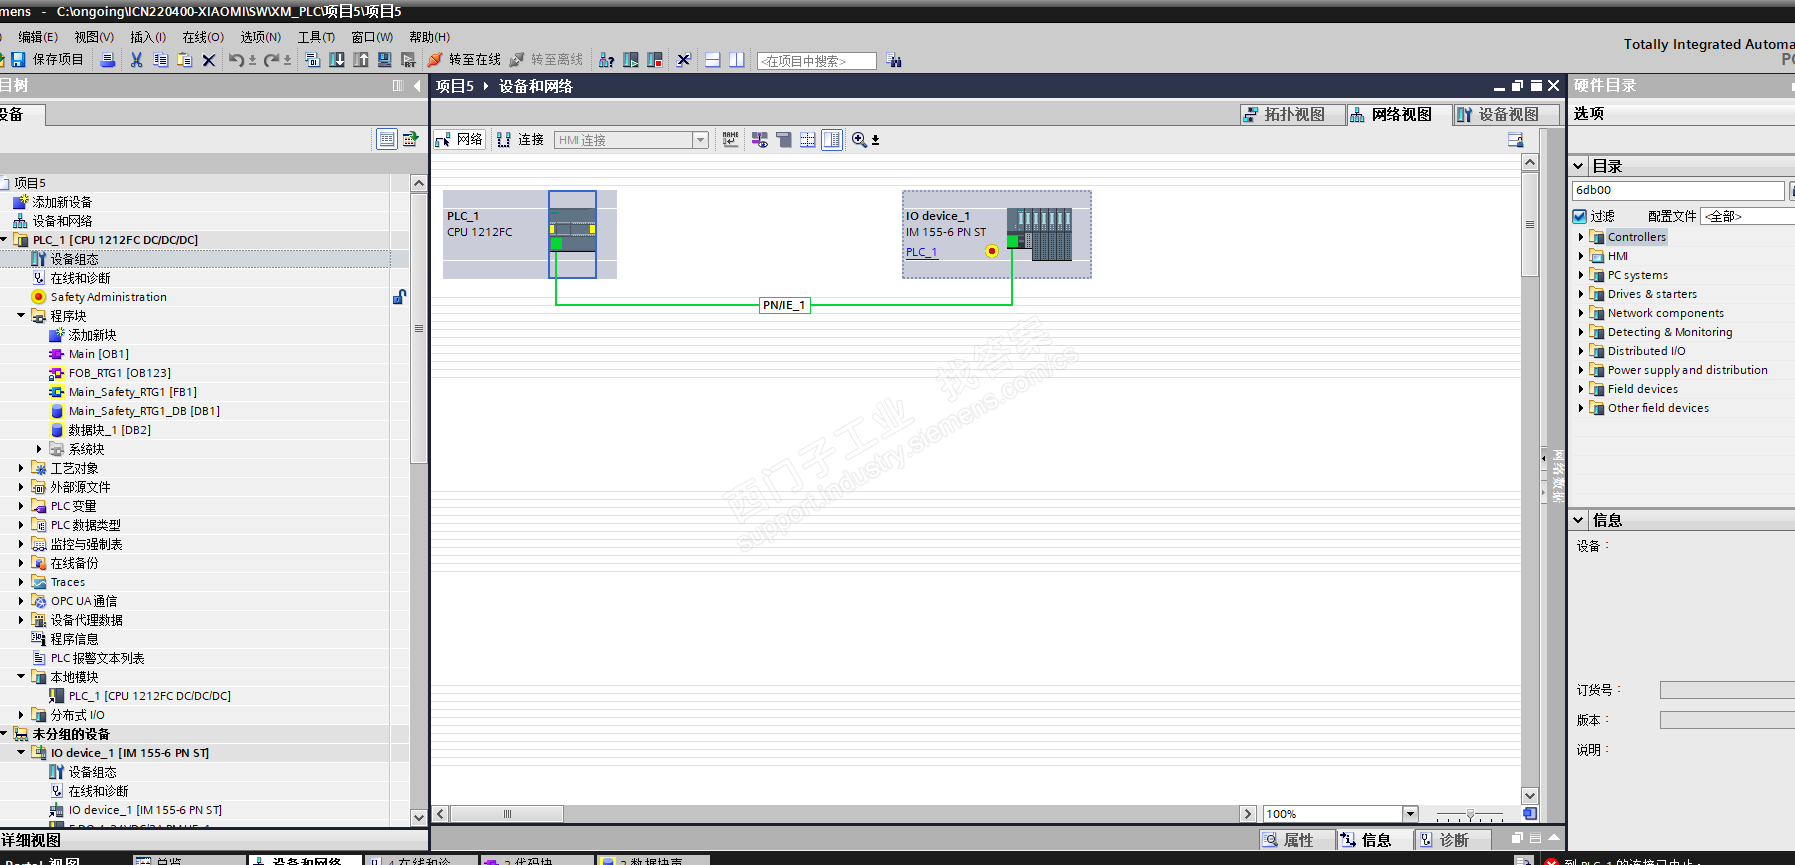Cut selection with the scissors icon
The height and width of the screenshot is (865, 1795).
tap(137, 60)
